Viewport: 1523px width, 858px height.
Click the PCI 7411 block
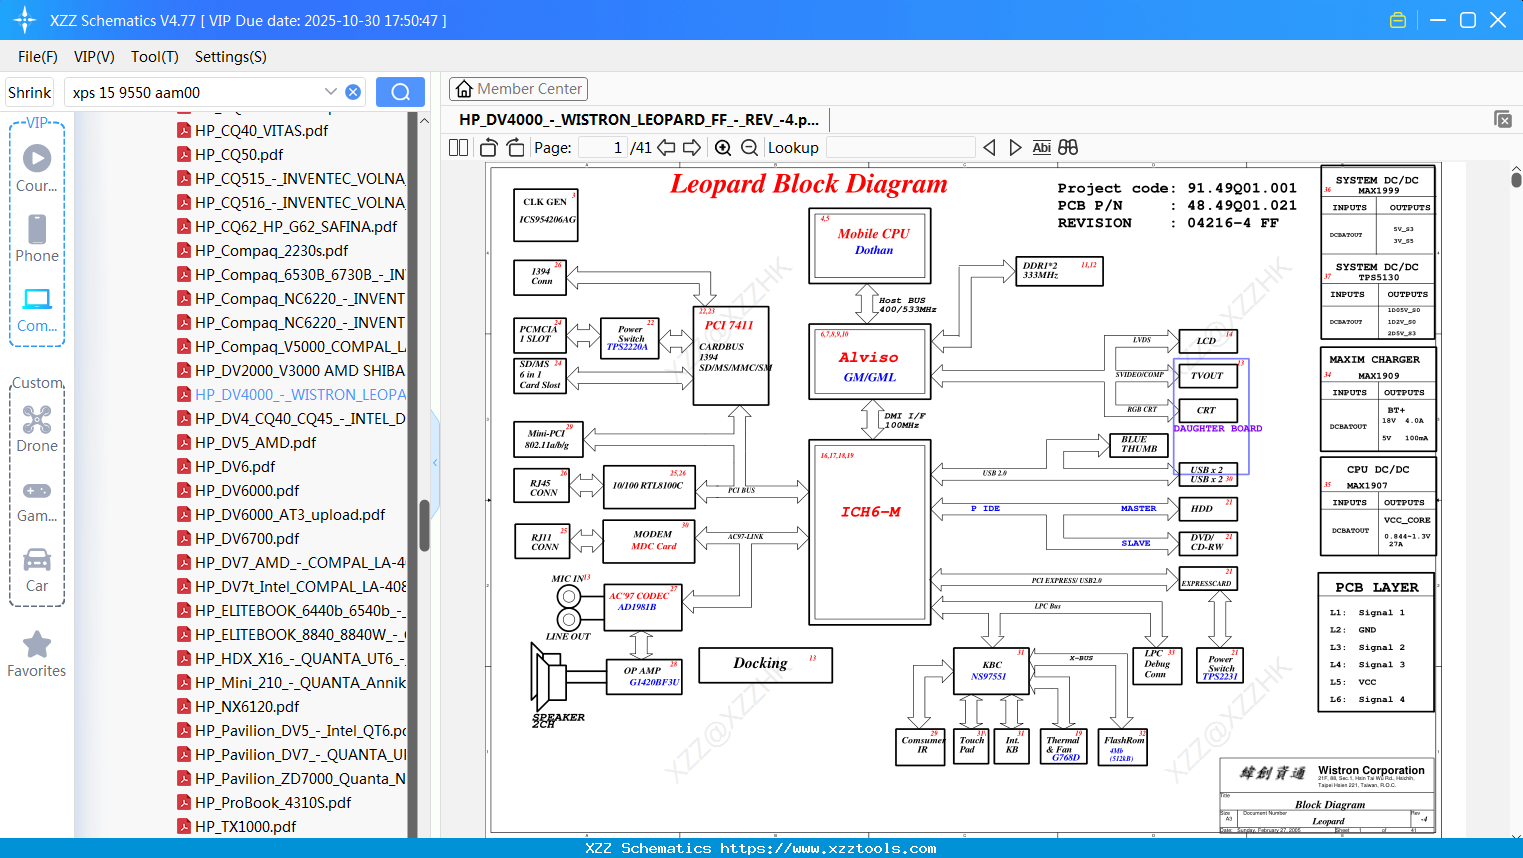click(731, 355)
